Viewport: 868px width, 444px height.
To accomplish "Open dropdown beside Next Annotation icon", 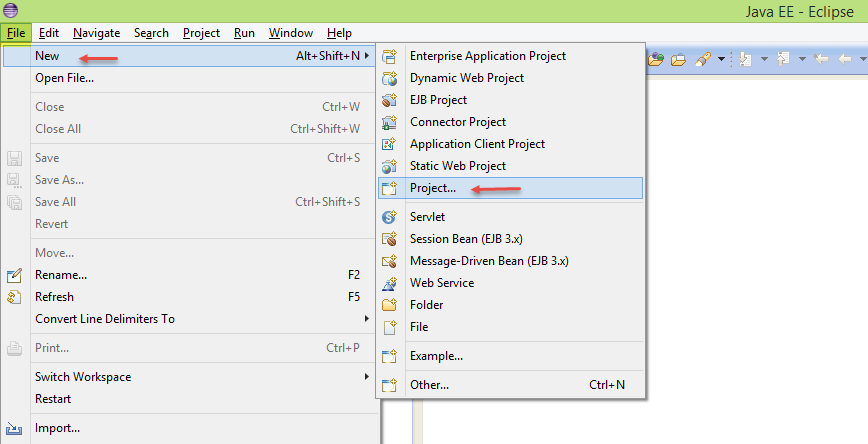I will (763, 58).
